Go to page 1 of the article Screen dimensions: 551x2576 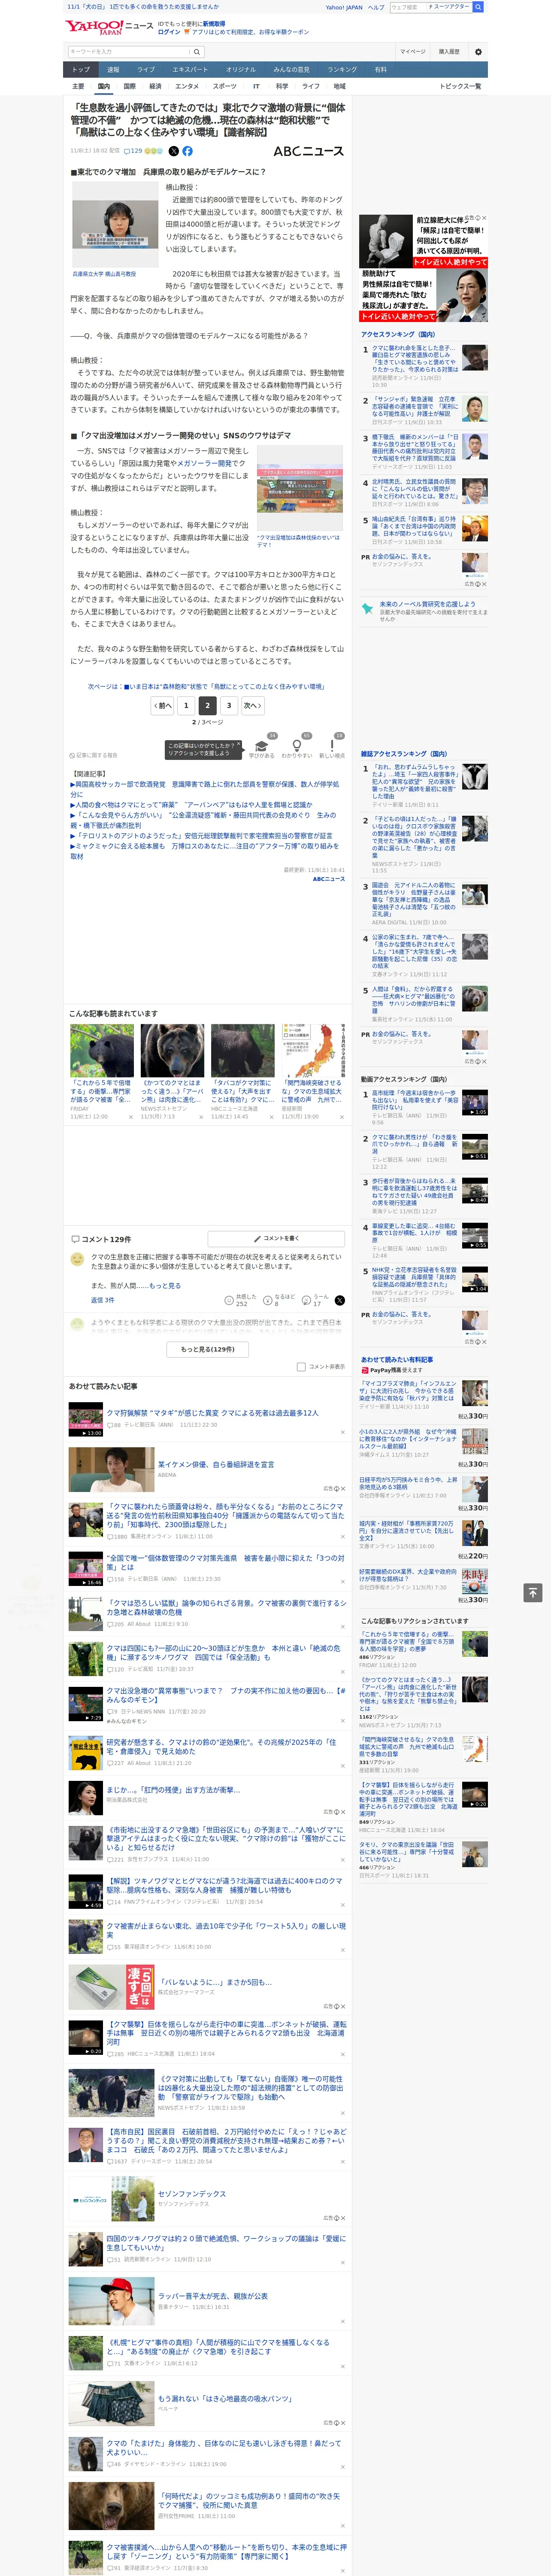click(186, 705)
